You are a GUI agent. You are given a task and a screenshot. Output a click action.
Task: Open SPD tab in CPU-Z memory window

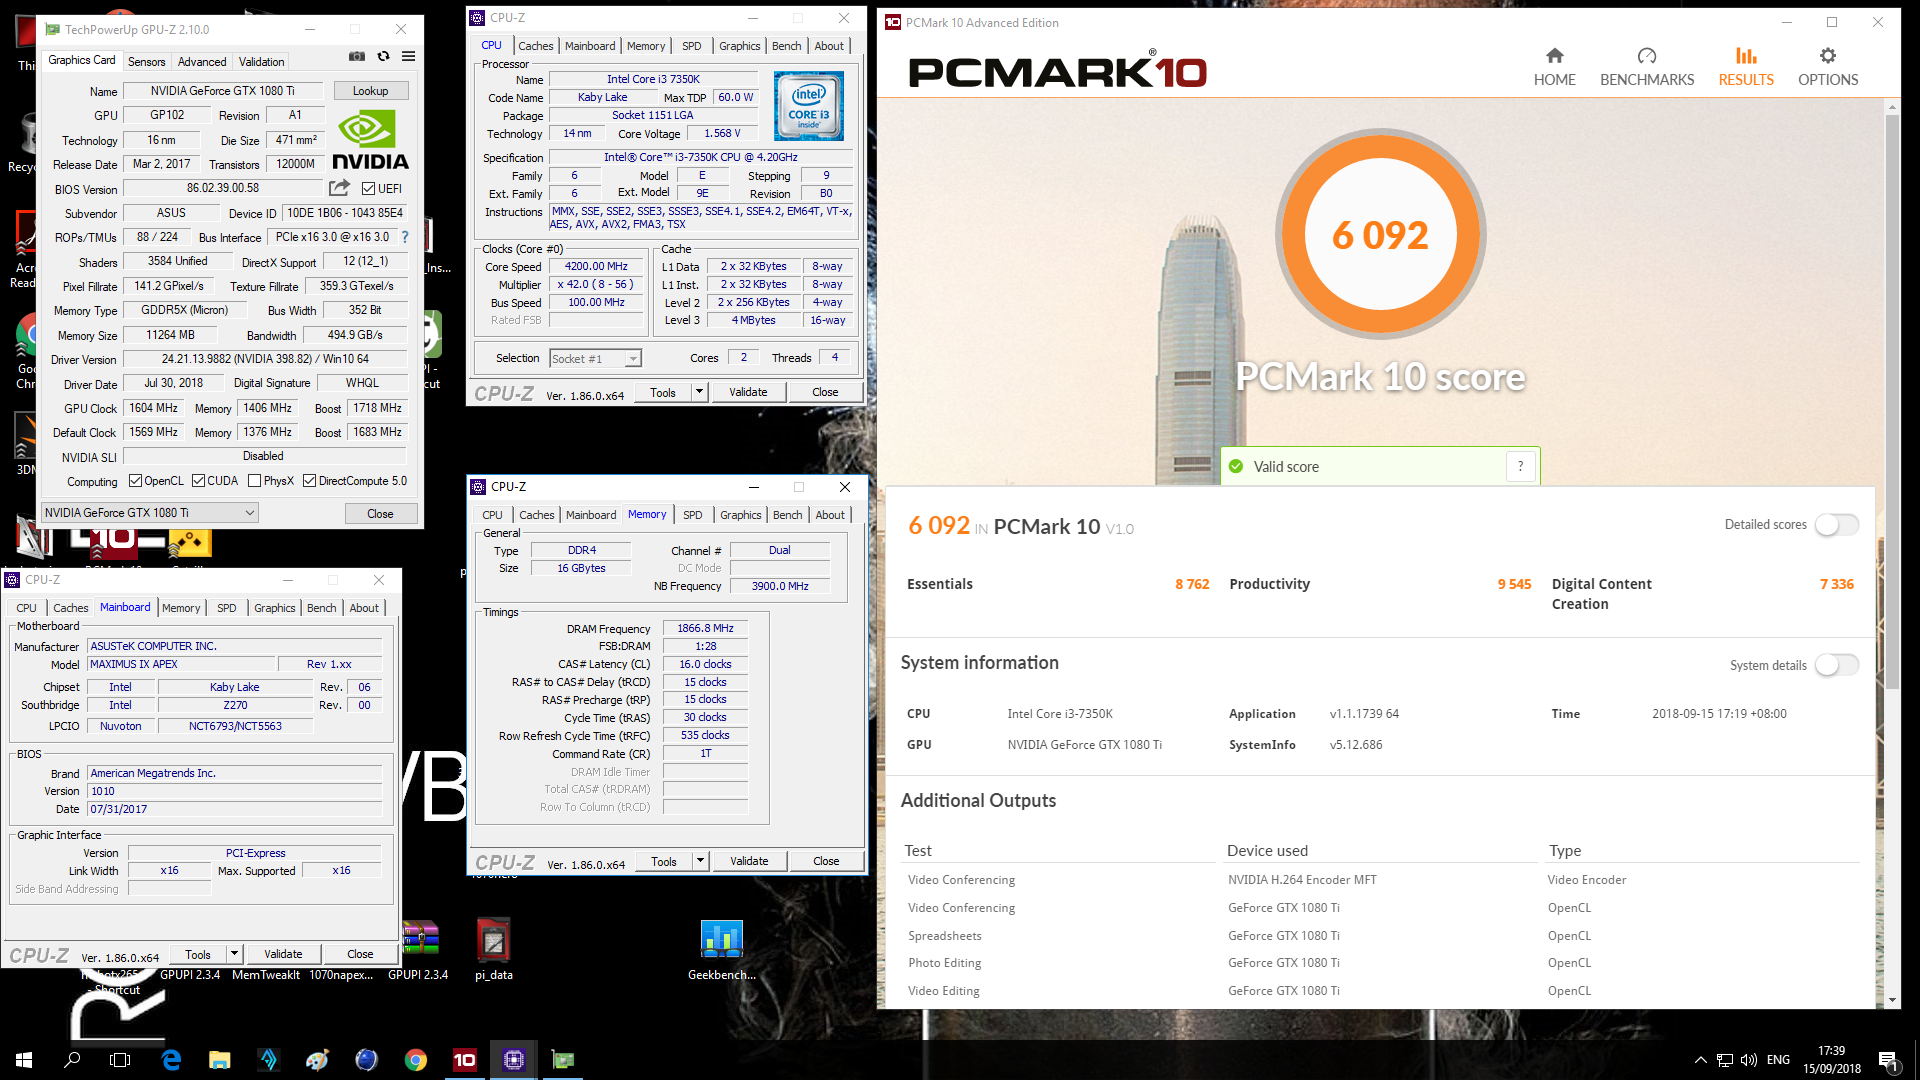point(692,515)
